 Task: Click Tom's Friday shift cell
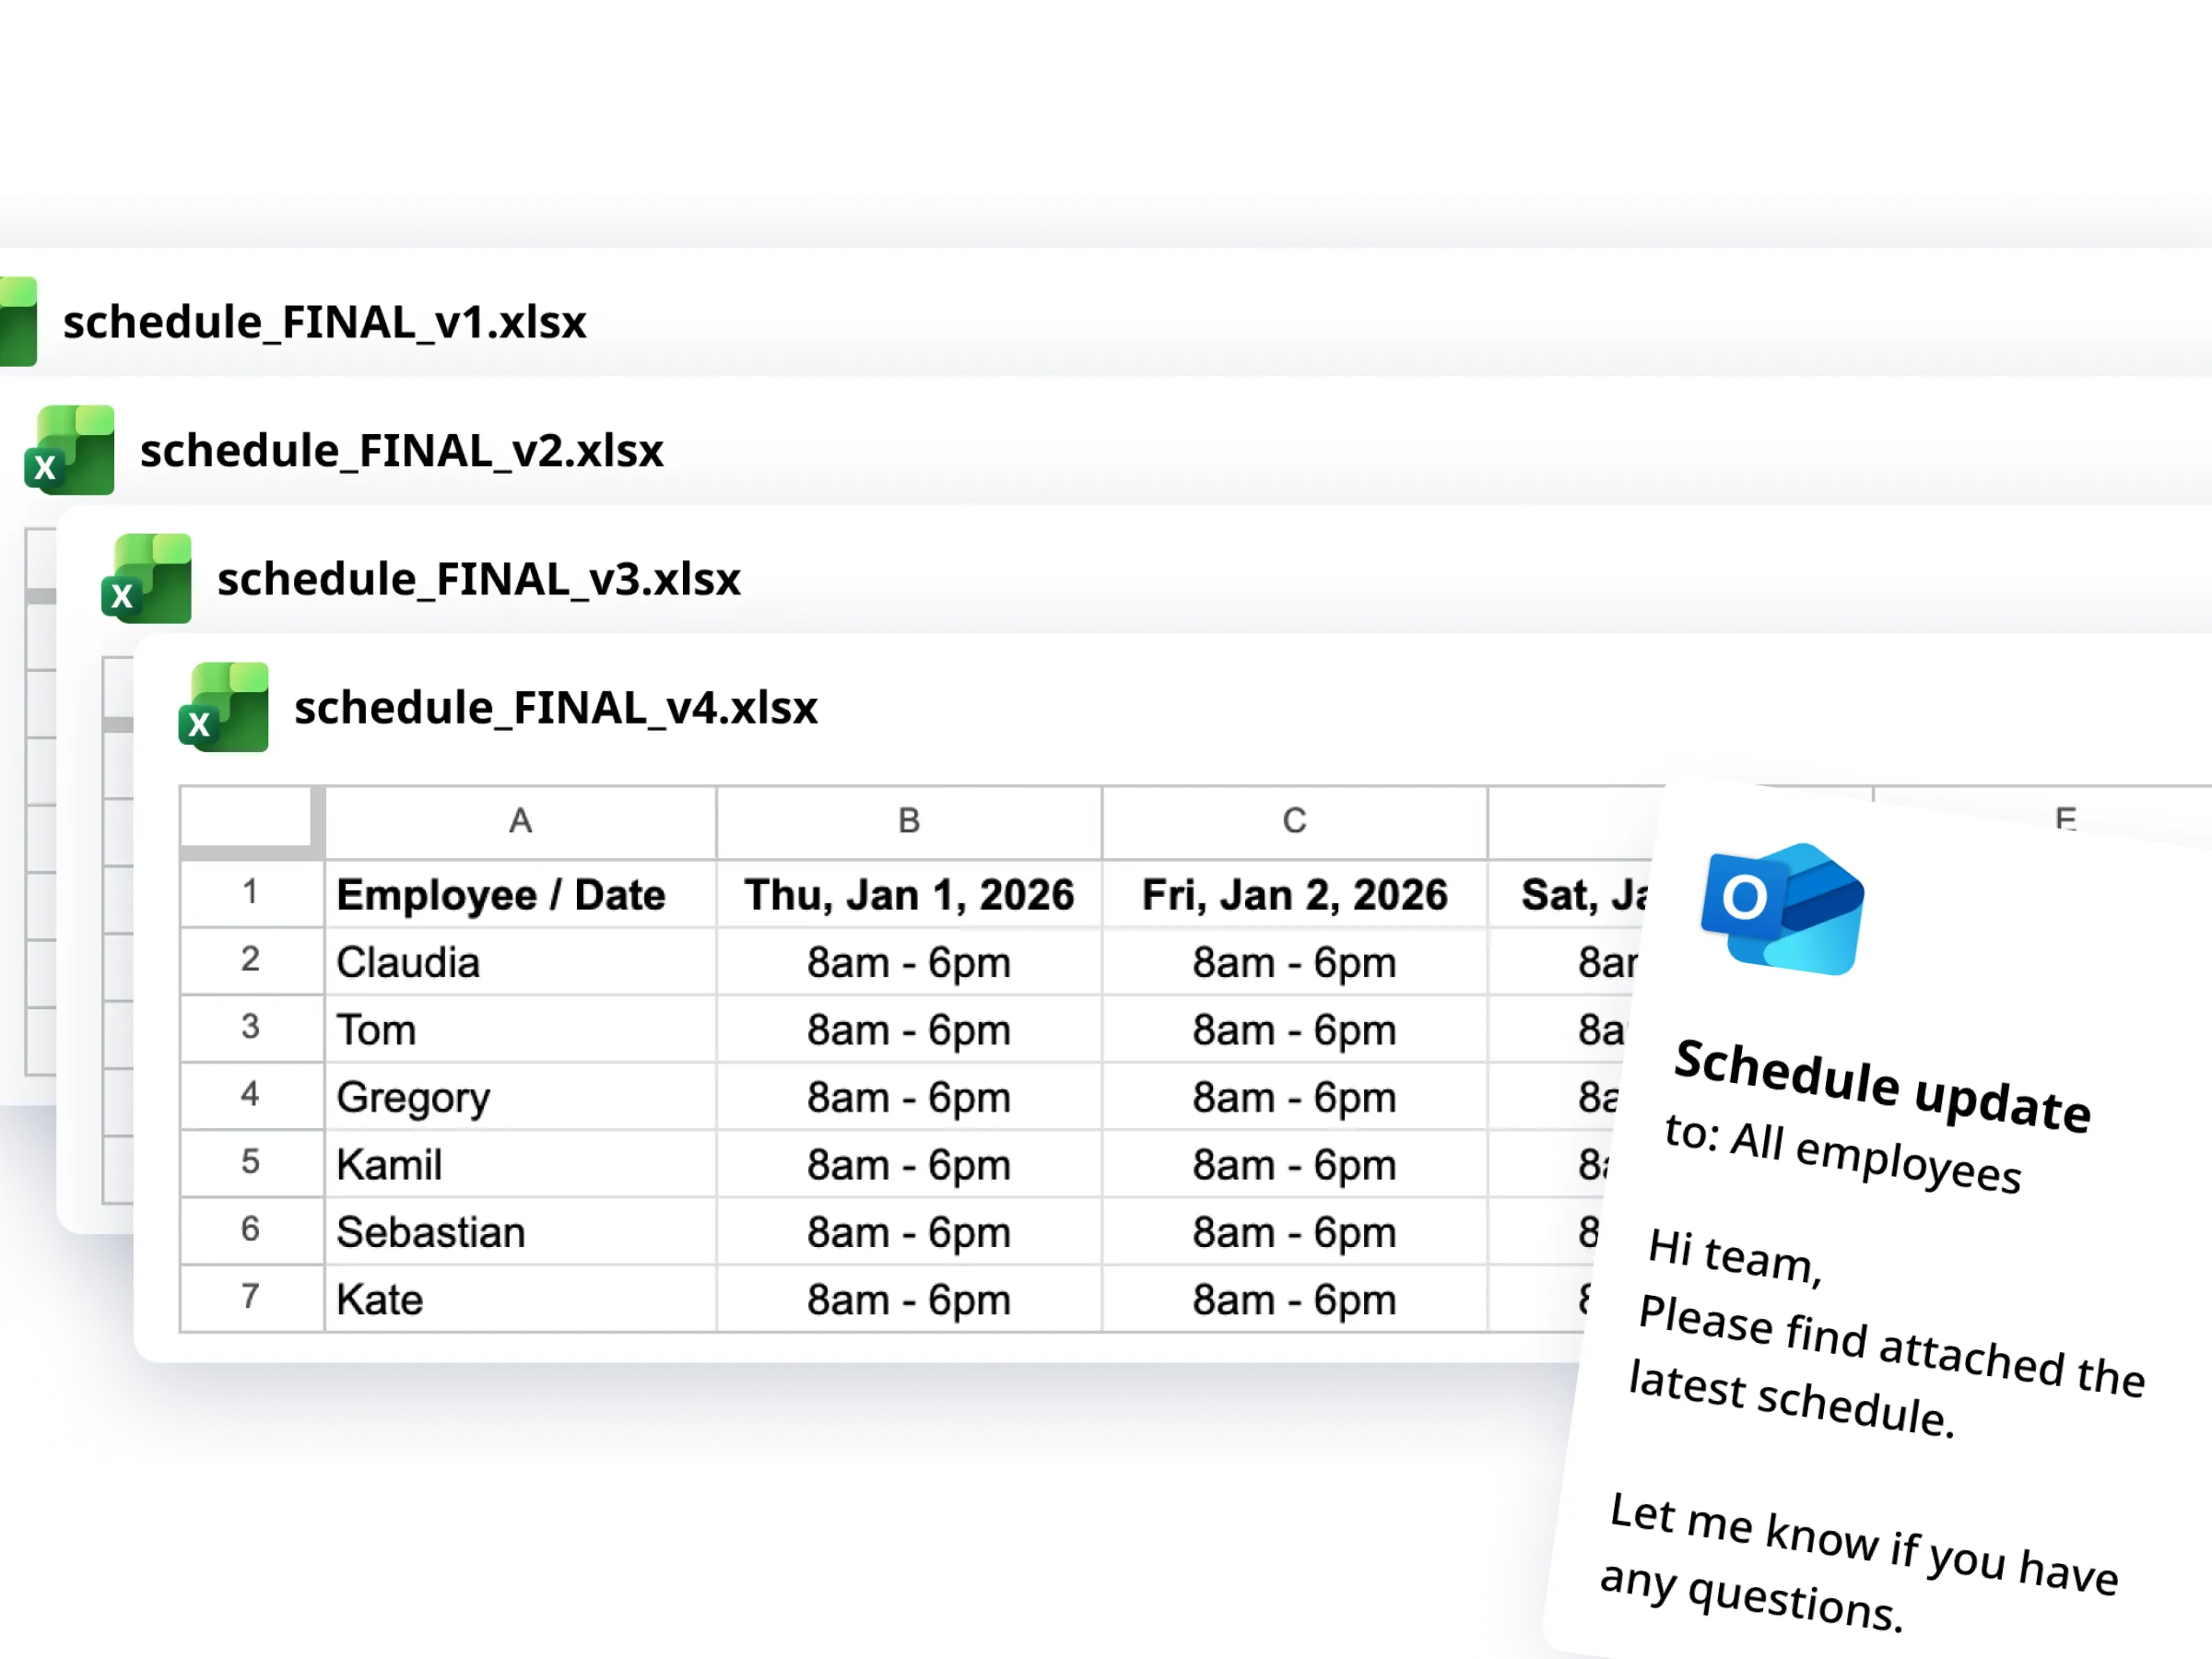coord(1295,1029)
